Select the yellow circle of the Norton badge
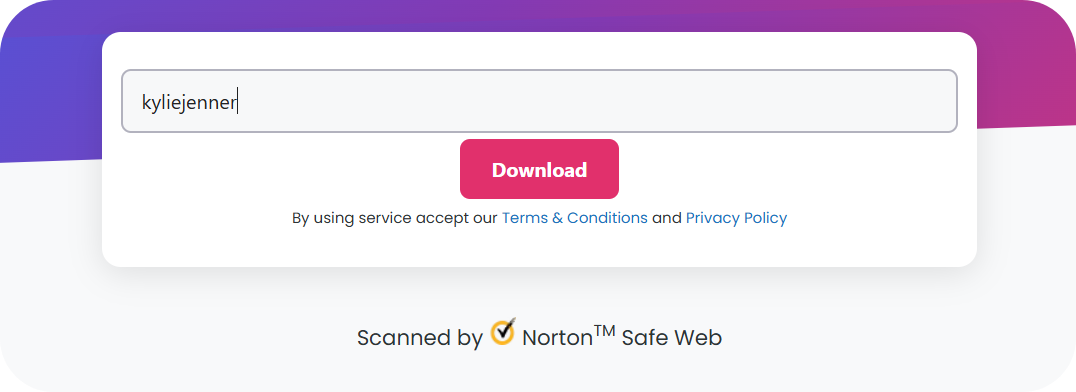The width and height of the screenshot is (1076, 392). [x=502, y=334]
